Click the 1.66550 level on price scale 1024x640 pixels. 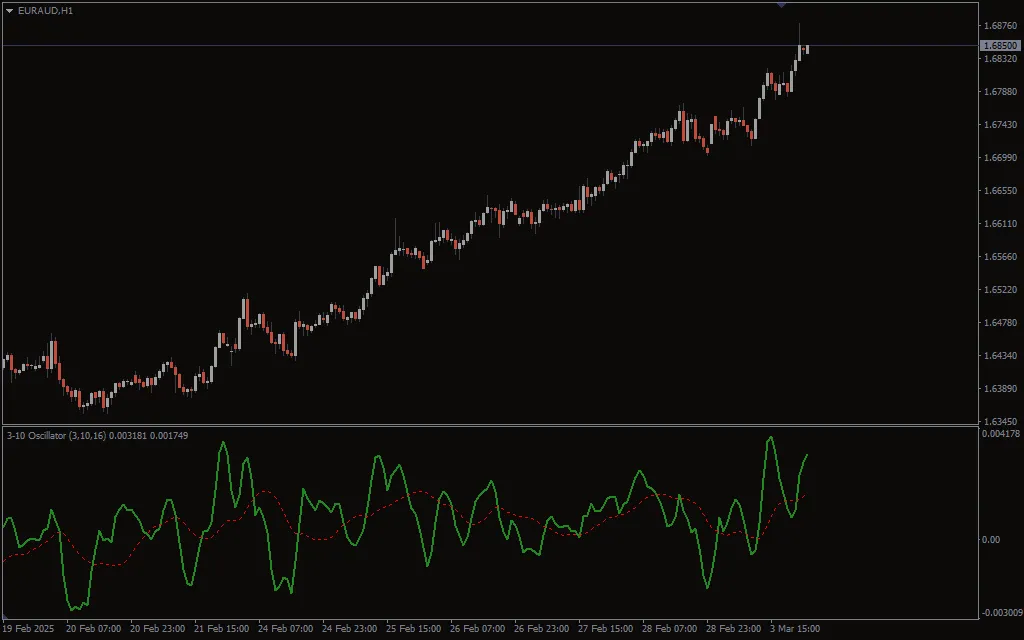click(1000, 191)
